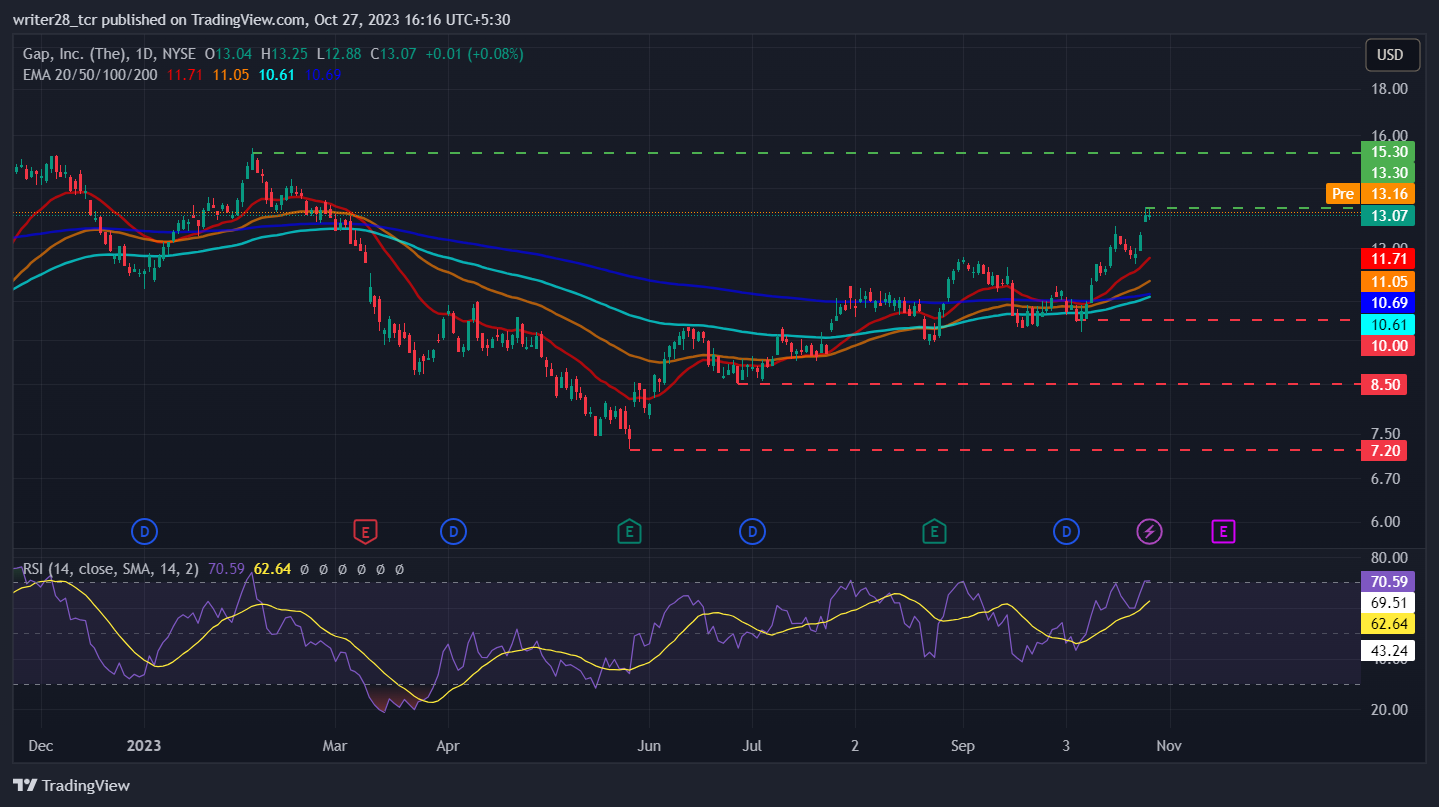
Task: Click the 6.00 price axis tick
Action: [x=1387, y=521]
